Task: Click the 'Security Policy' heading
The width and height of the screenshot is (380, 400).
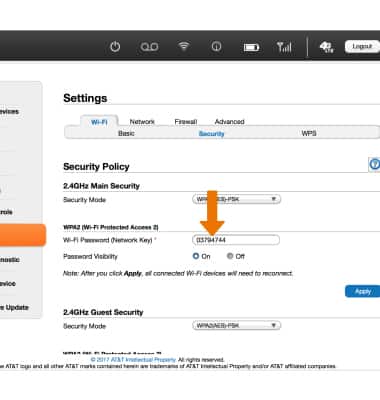Action: pos(96,166)
